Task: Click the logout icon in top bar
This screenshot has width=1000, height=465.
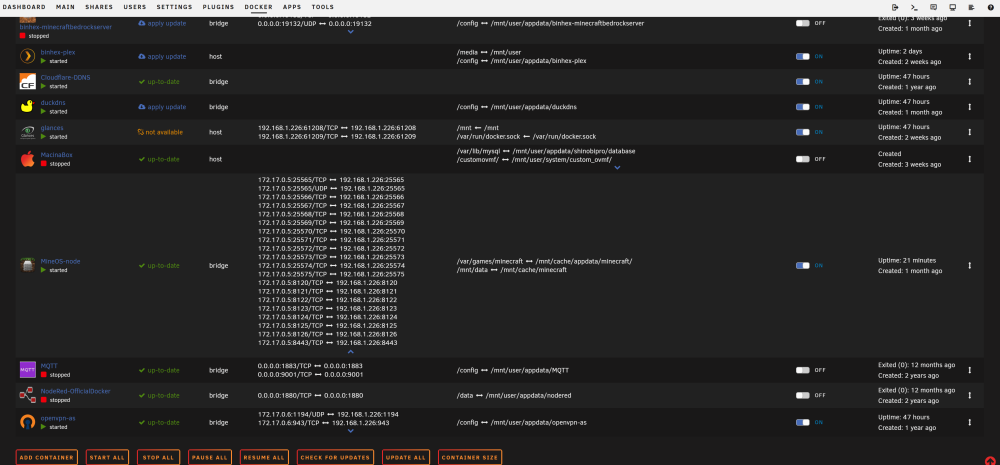Action: pos(895,7)
